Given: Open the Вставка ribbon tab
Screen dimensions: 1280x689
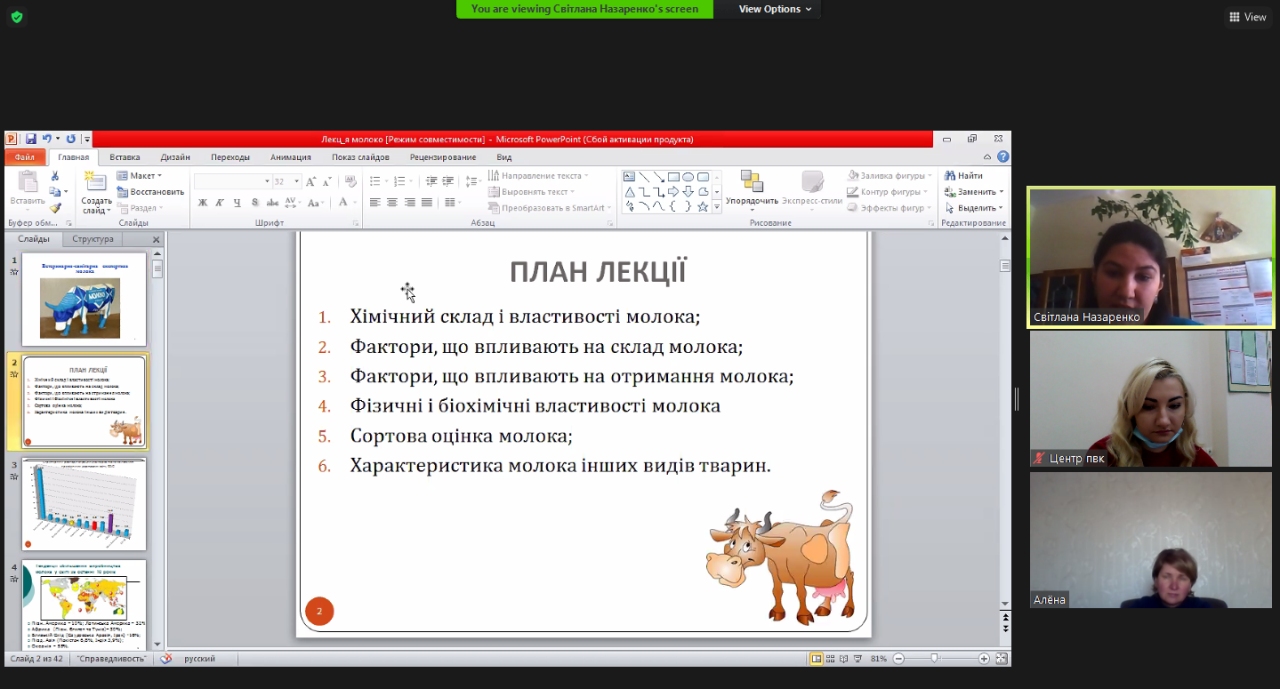Looking at the screenshot, I should (x=125, y=157).
